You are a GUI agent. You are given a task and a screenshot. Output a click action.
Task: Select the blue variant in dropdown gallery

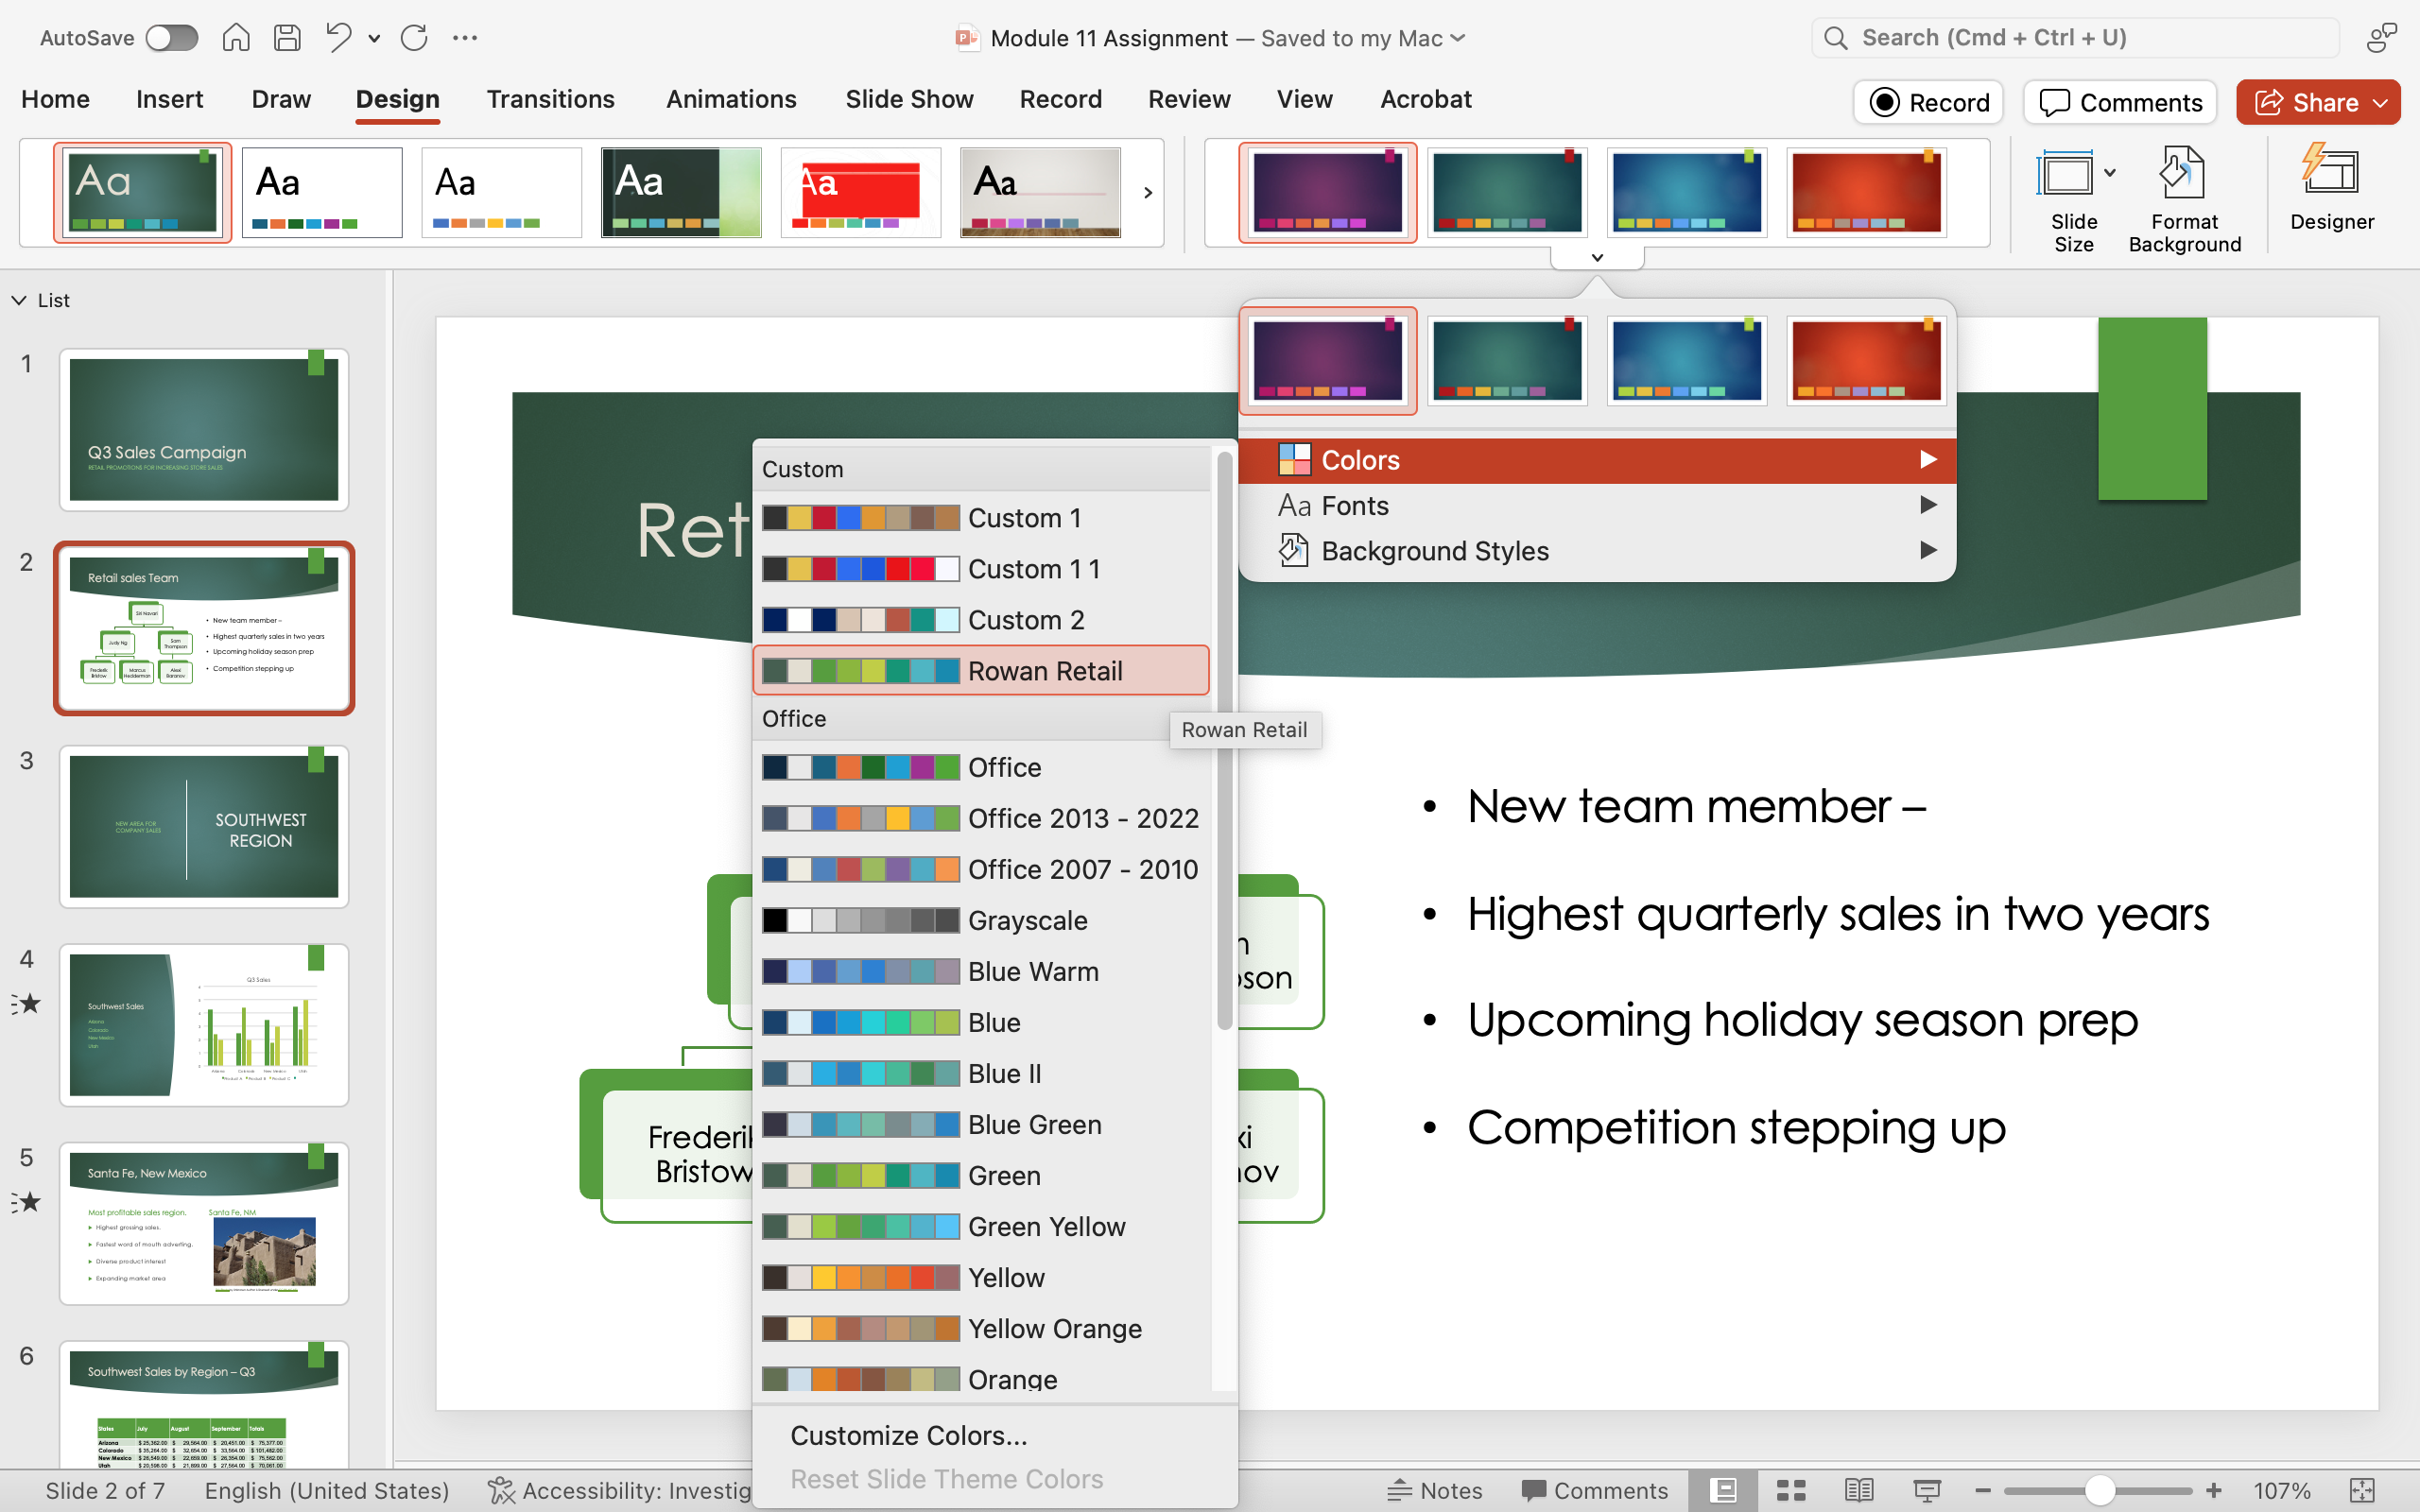pyautogui.click(x=1687, y=360)
